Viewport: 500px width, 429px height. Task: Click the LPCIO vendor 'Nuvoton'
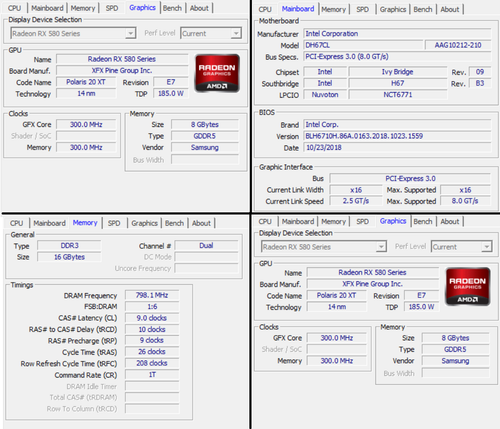pos(325,95)
